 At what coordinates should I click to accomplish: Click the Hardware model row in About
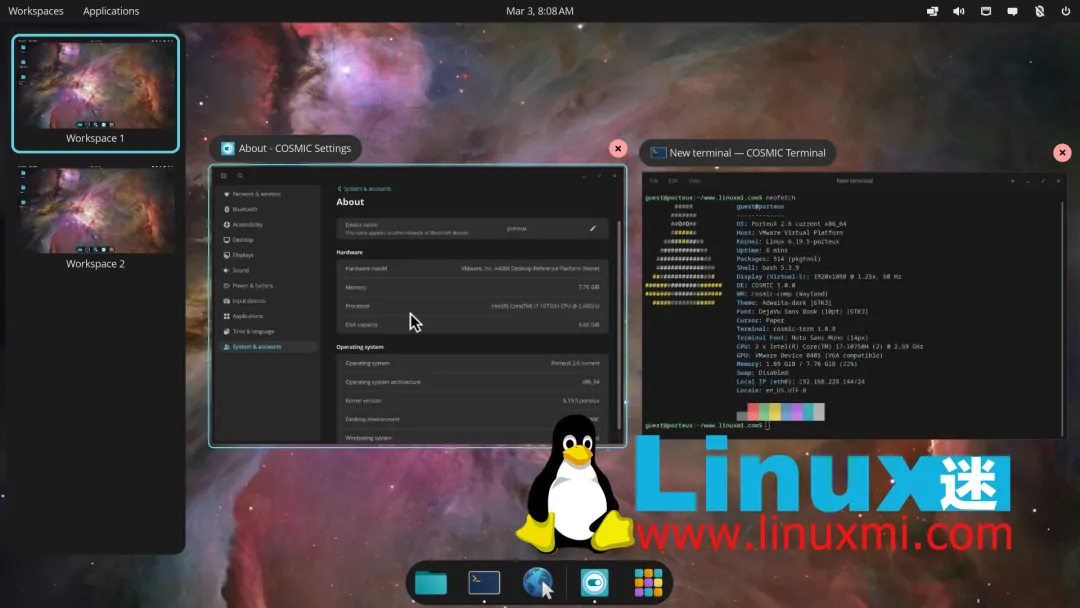(472, 269)
